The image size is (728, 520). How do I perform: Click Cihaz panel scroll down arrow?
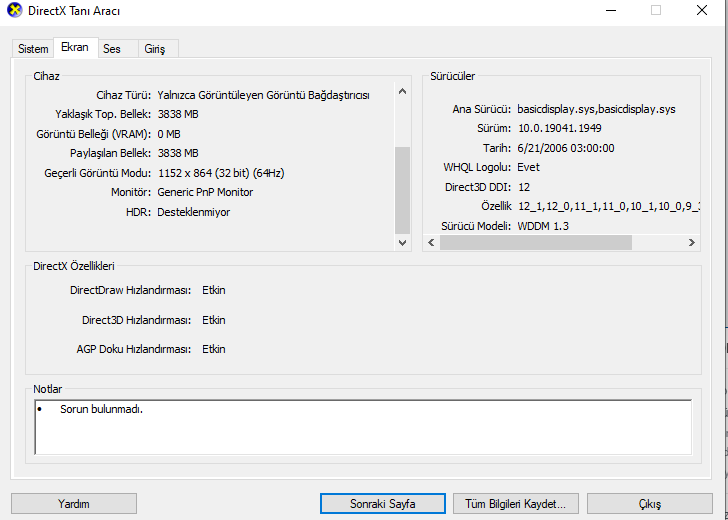[x=403, y=242]
